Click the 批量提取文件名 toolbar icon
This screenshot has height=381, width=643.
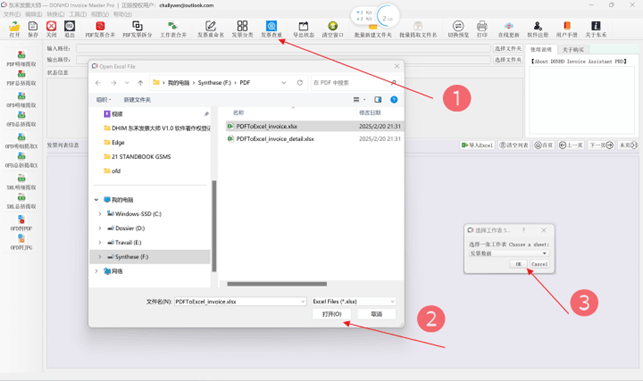[x=418, y=27]
